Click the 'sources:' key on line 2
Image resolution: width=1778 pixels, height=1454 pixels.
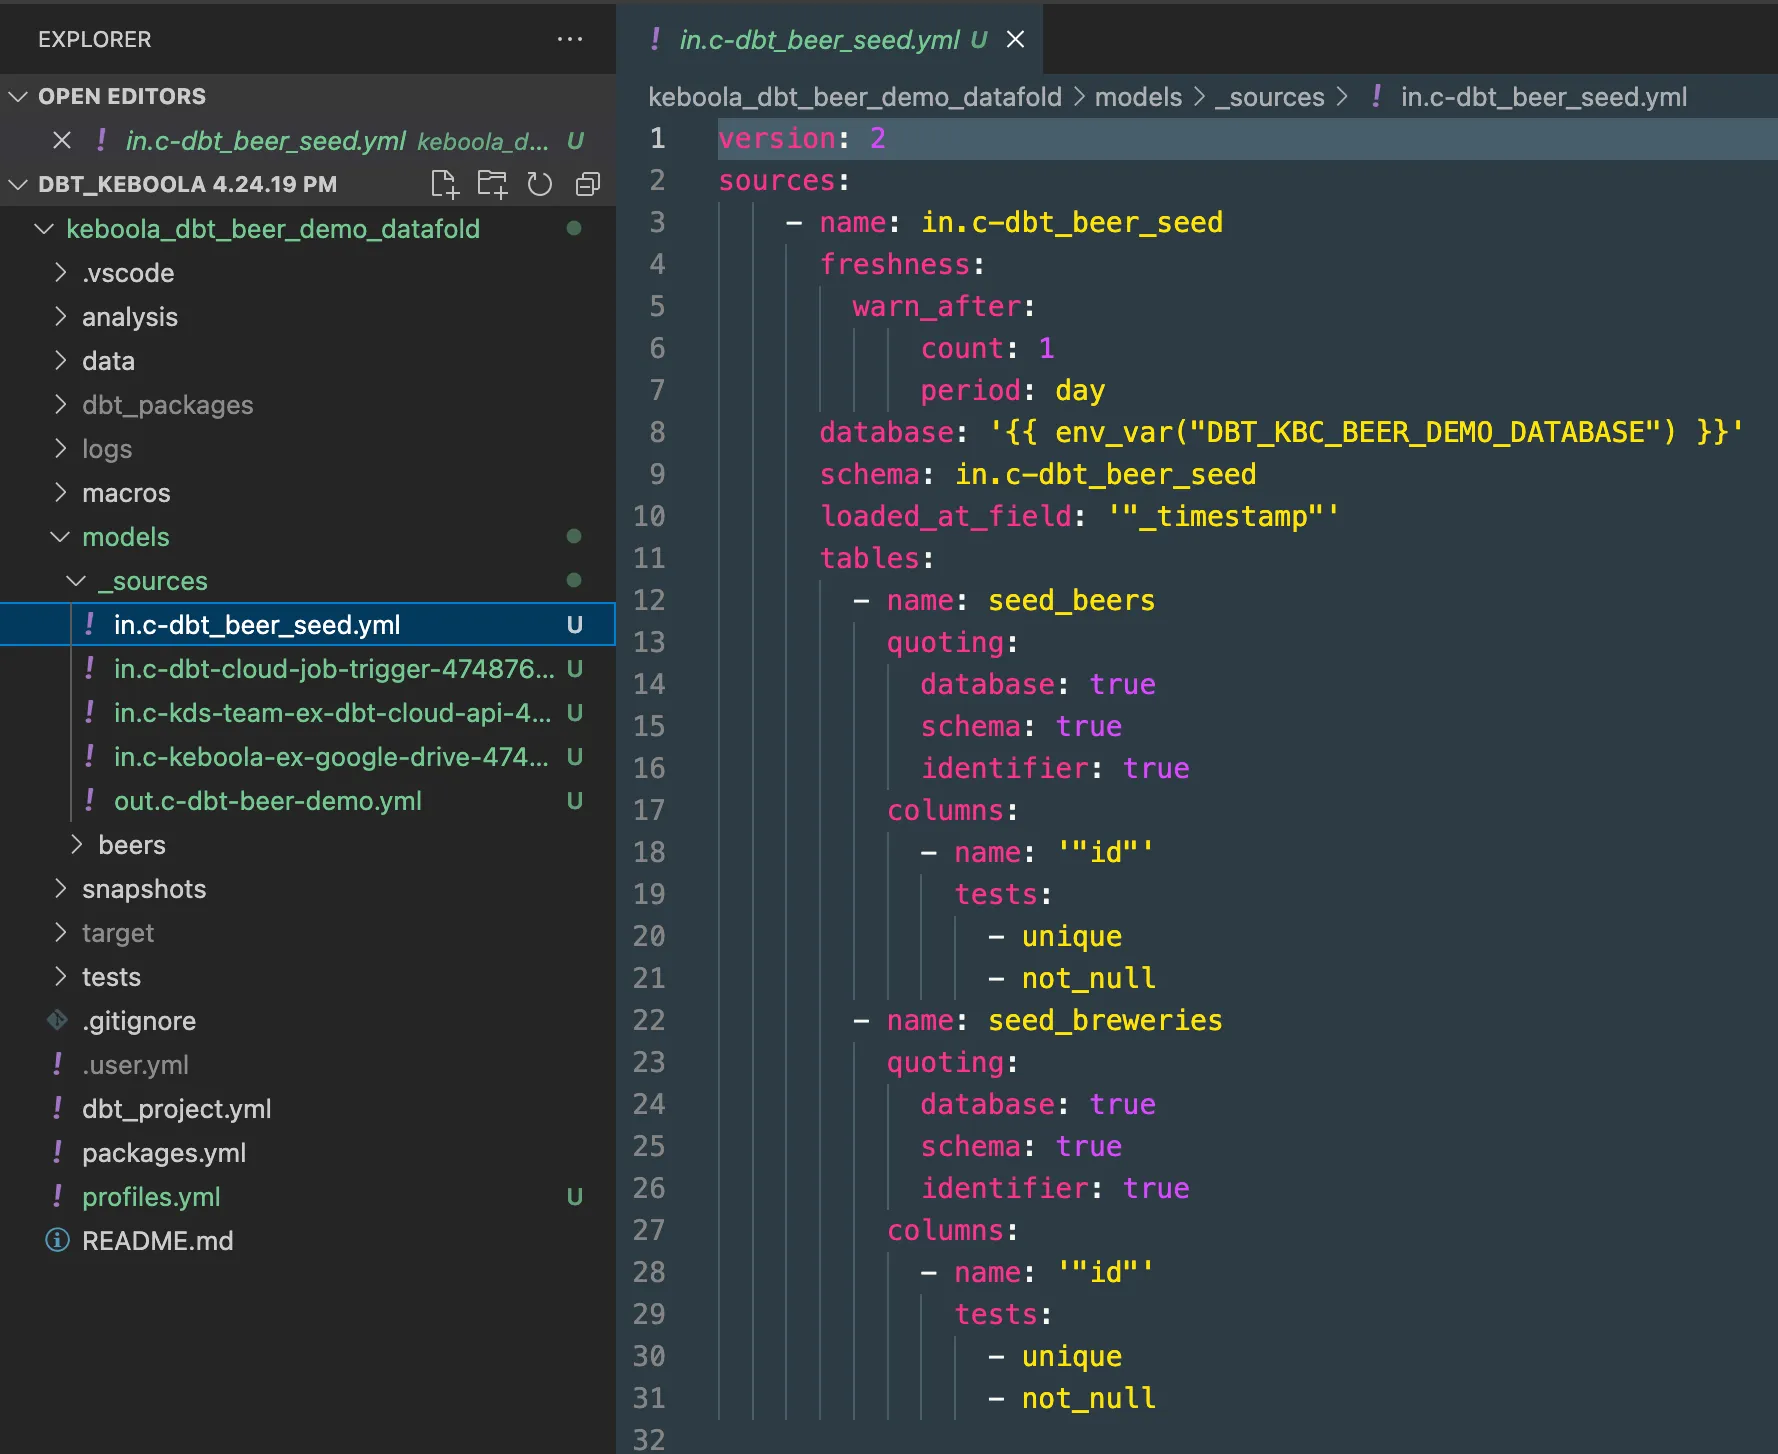pyautogui.click(x=784, y=180)
